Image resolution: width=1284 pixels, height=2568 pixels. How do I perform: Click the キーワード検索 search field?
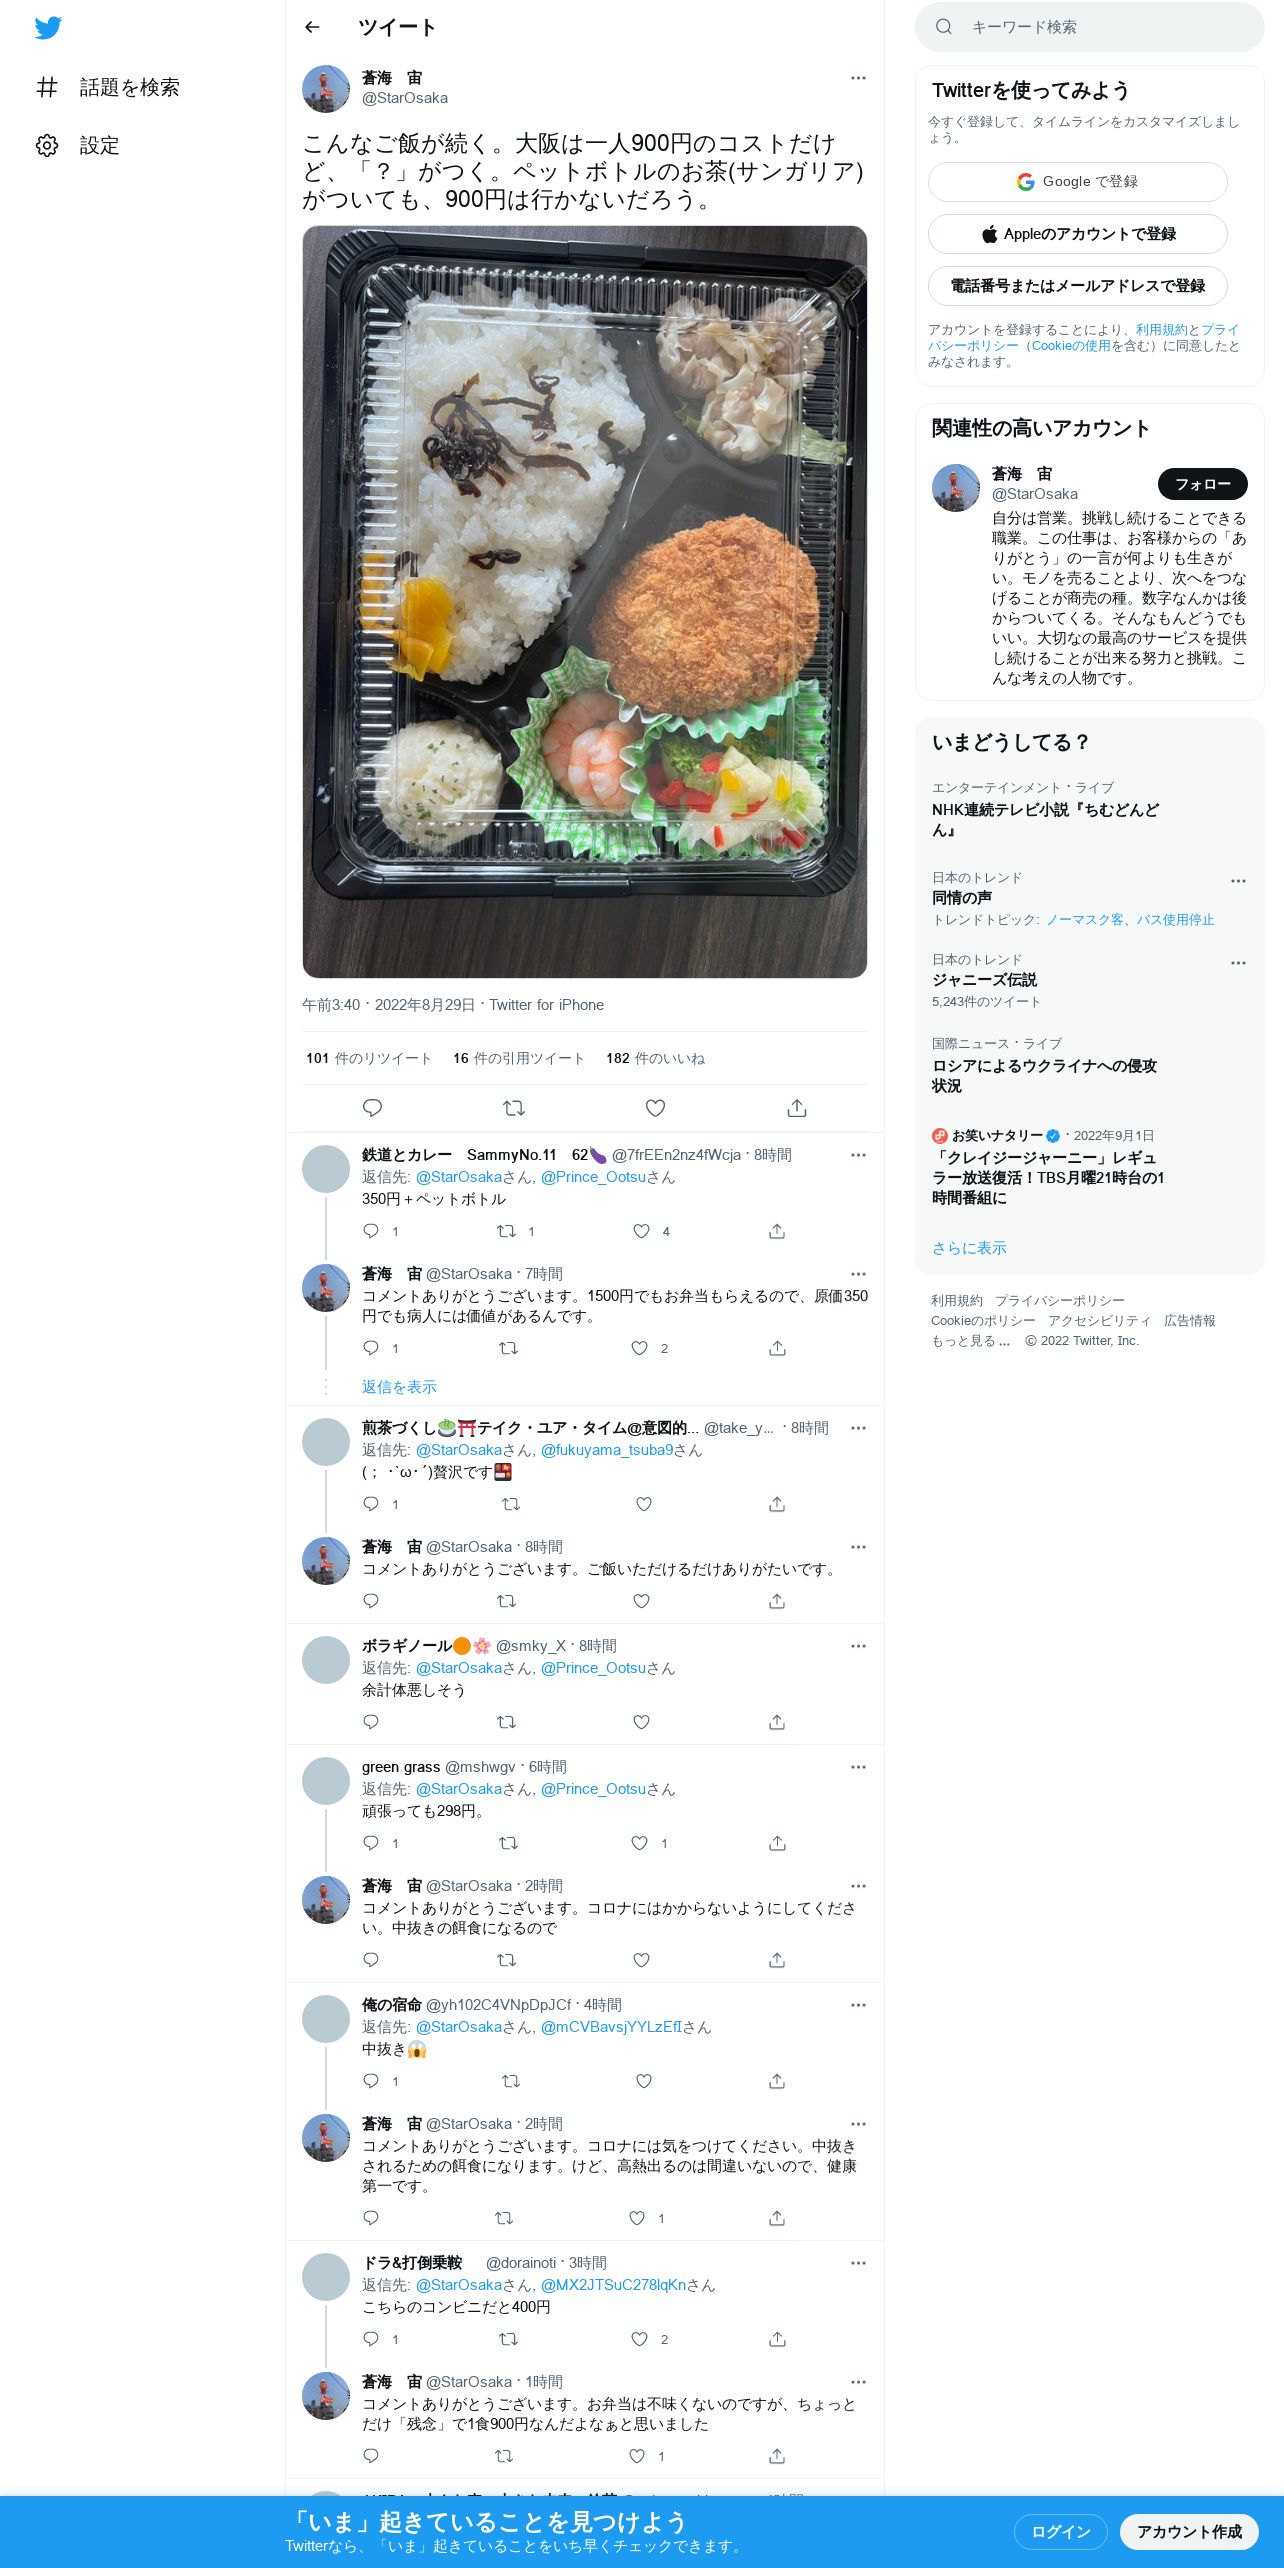1090,27
